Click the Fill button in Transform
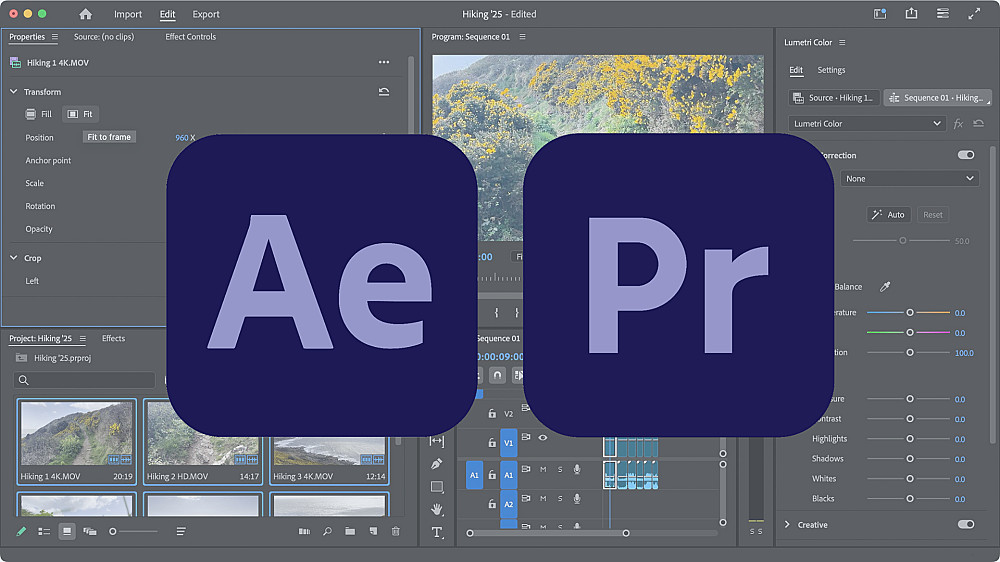1000x562 pixels. click(x=38, y=114)
